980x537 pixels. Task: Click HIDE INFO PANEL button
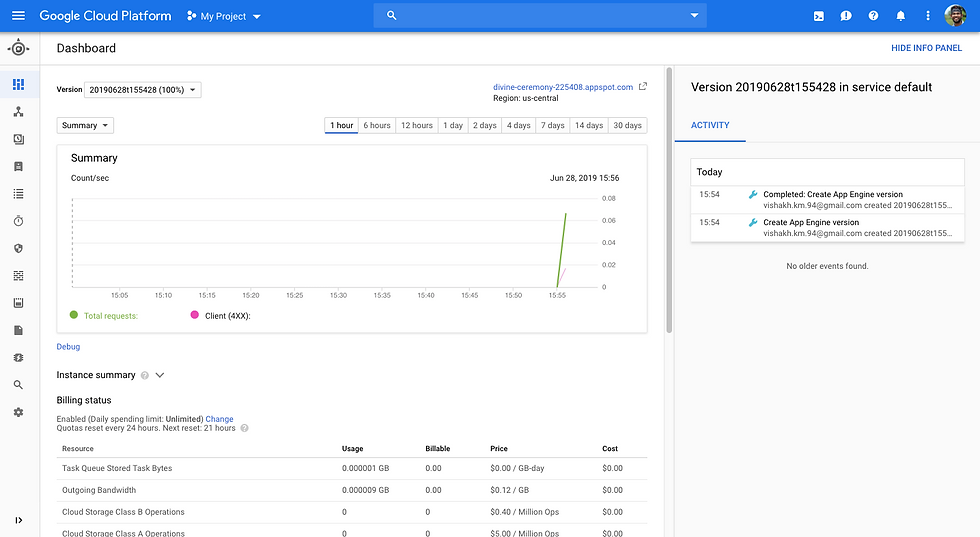[926, 48]
